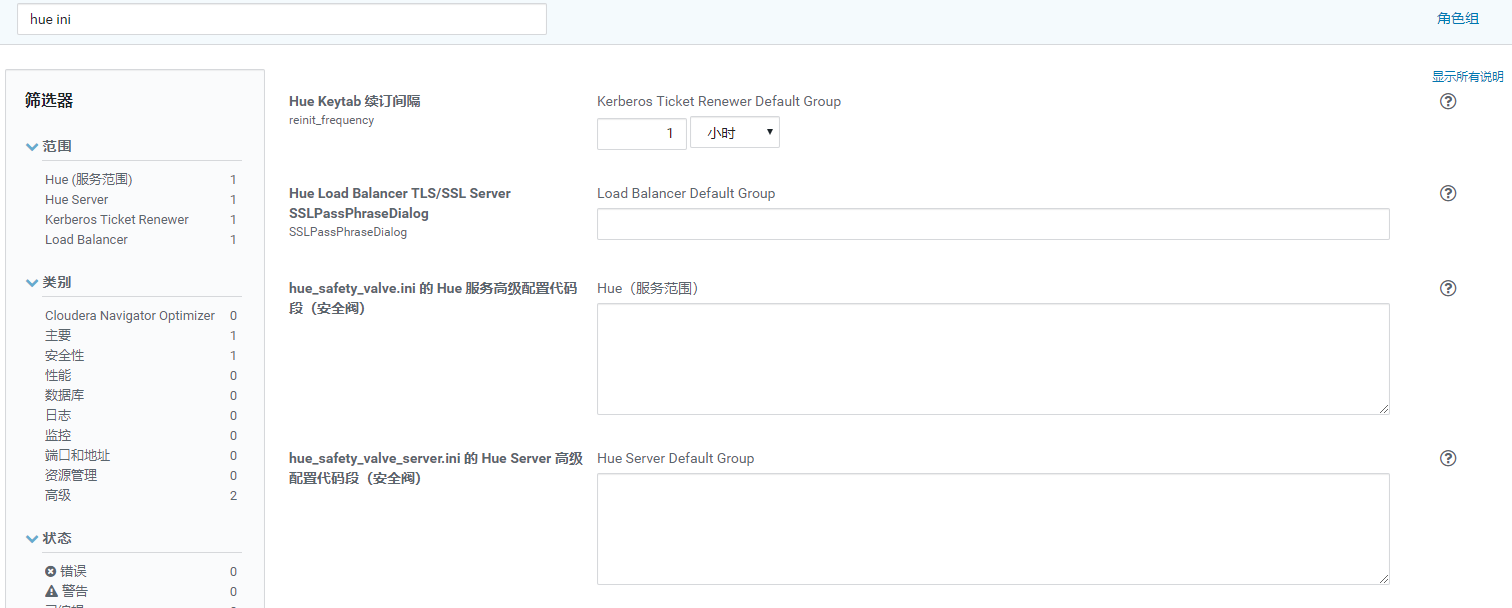Click the 'Hue（服务范围）' group label
The height and width of the screenshot is (608, 1512).
648,288
